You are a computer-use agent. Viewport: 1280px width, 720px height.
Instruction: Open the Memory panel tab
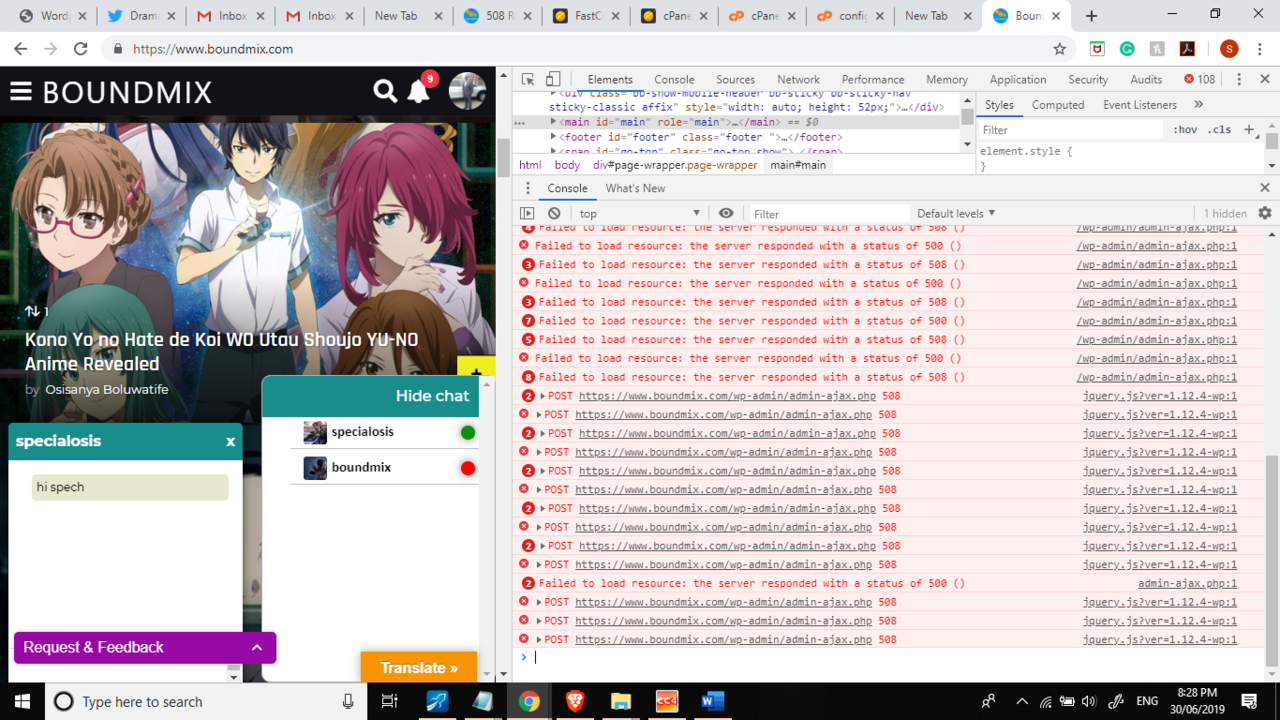946,79
